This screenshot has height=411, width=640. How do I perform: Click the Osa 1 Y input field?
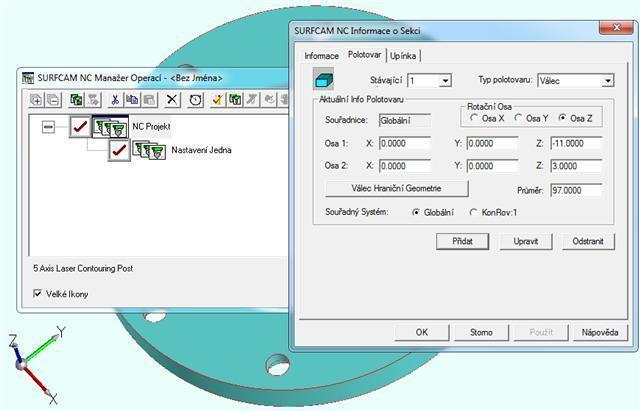(x=492, y=144)
